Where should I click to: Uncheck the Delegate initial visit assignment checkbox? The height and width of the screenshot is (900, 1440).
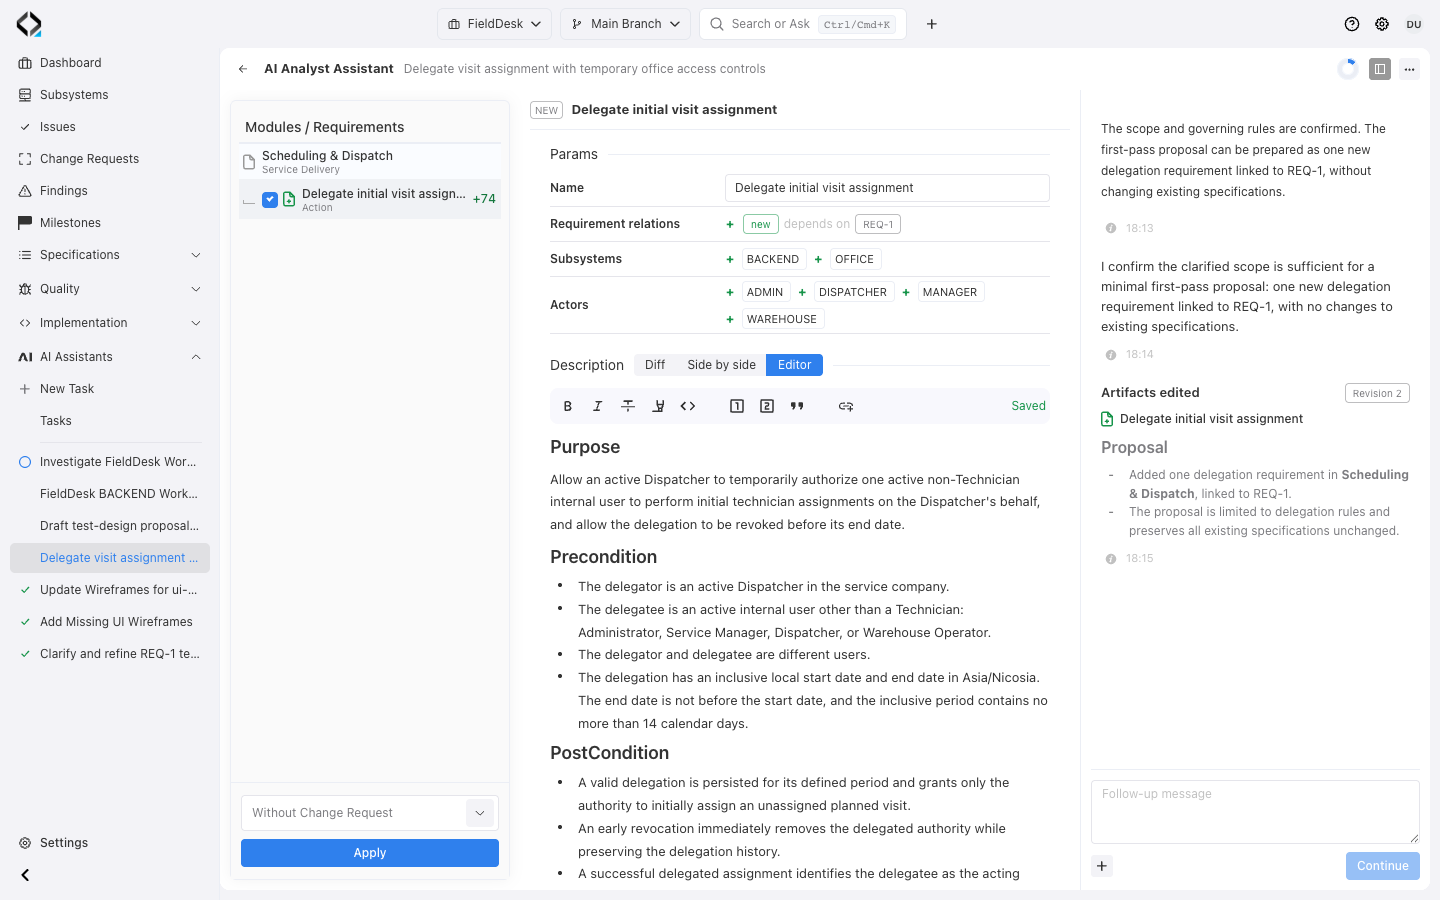coord(270,200)
